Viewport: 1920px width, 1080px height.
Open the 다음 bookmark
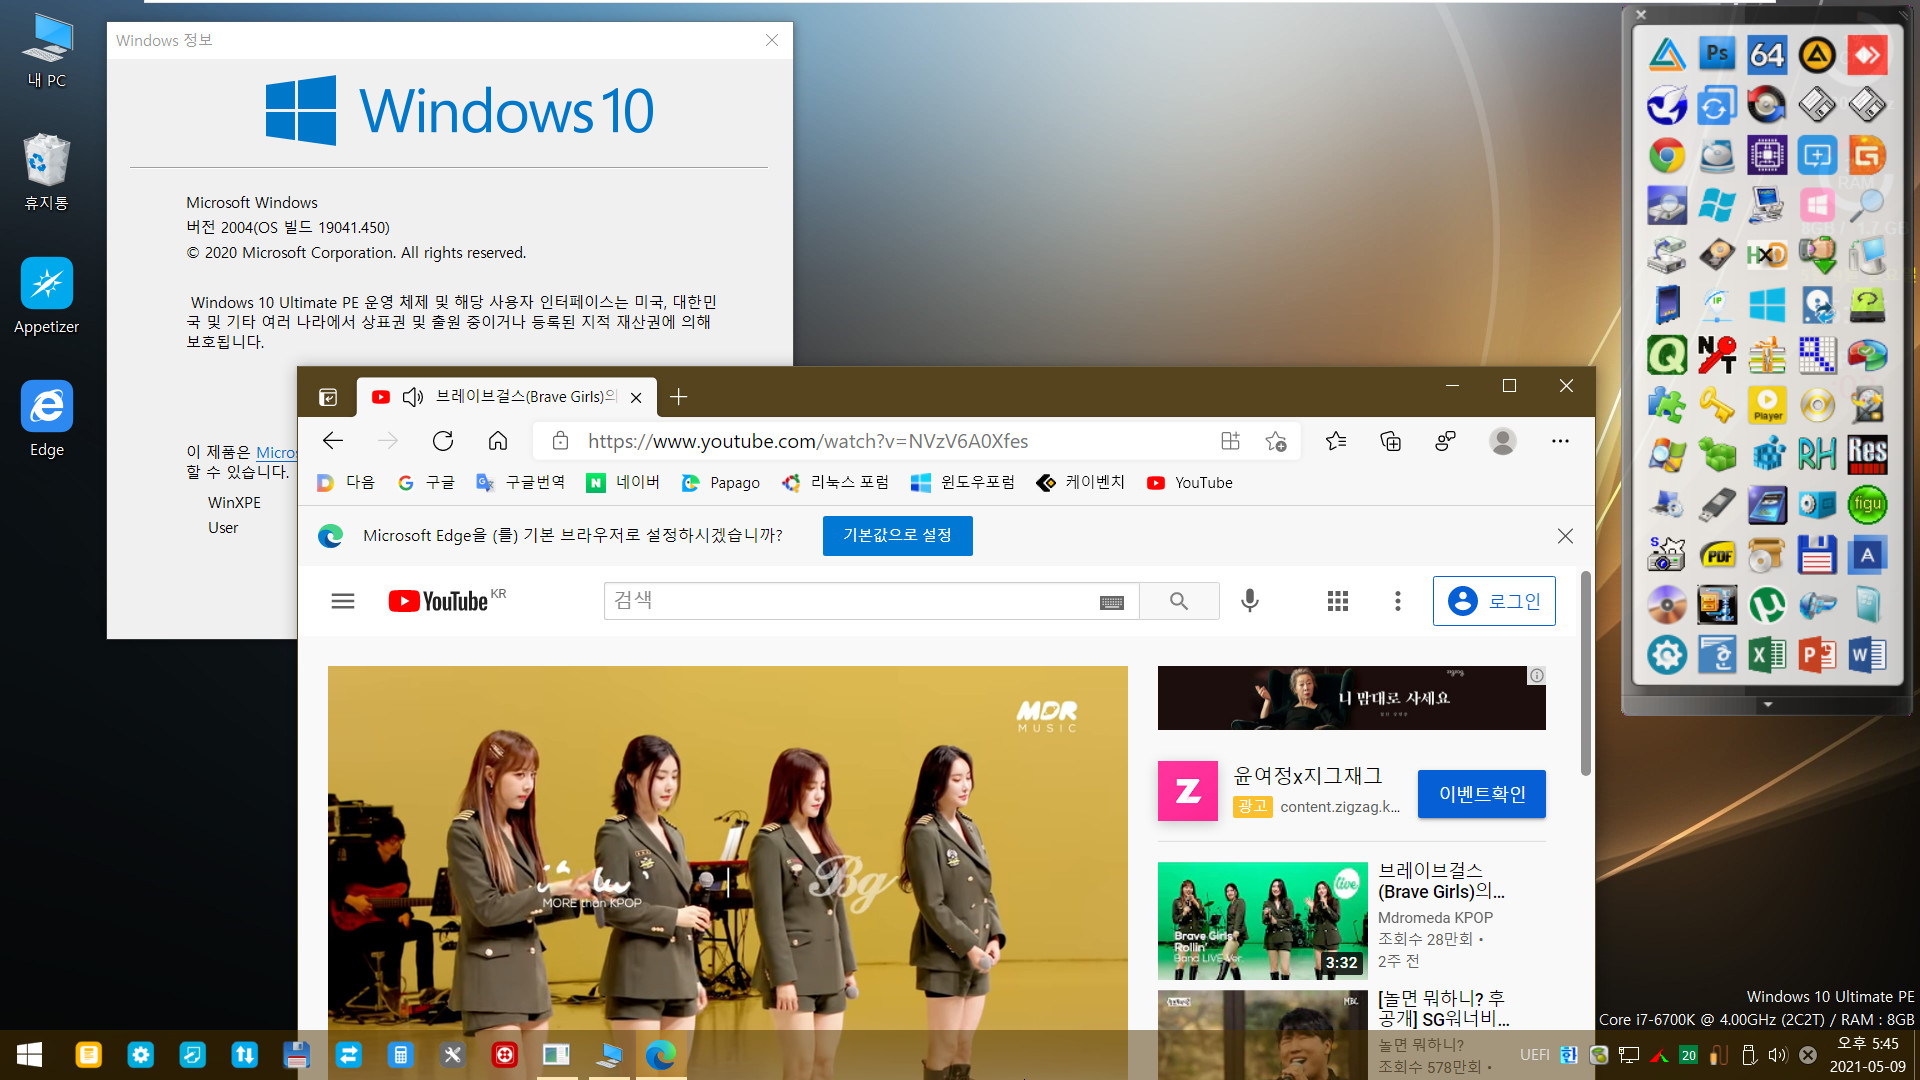coord(346,483)
